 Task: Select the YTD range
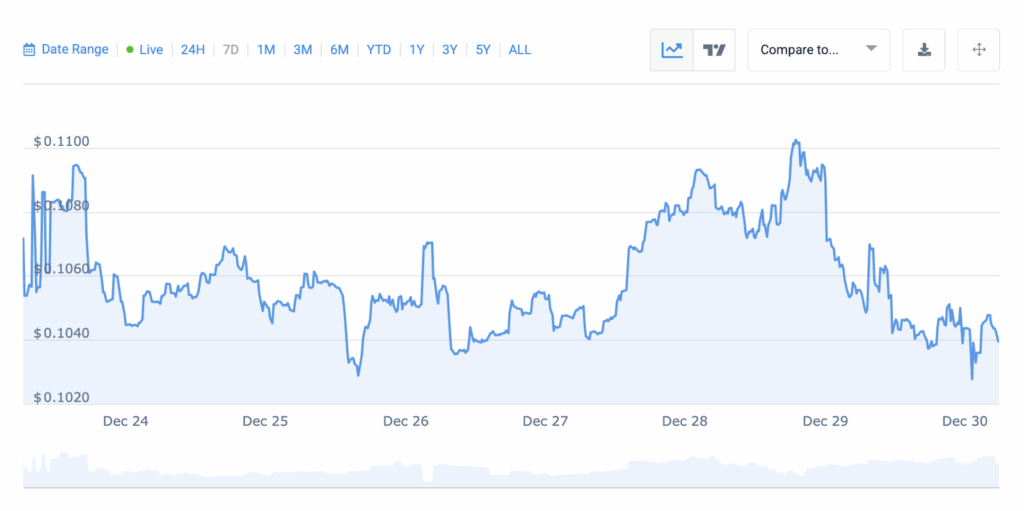379,49
